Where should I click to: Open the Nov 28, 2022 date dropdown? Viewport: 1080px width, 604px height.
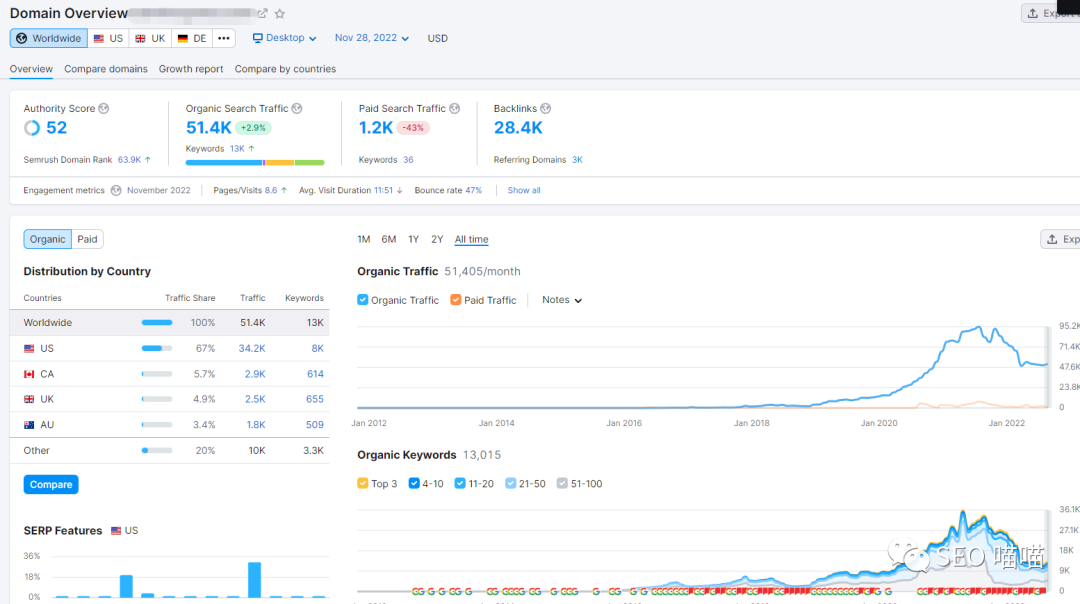pos(372,38)
